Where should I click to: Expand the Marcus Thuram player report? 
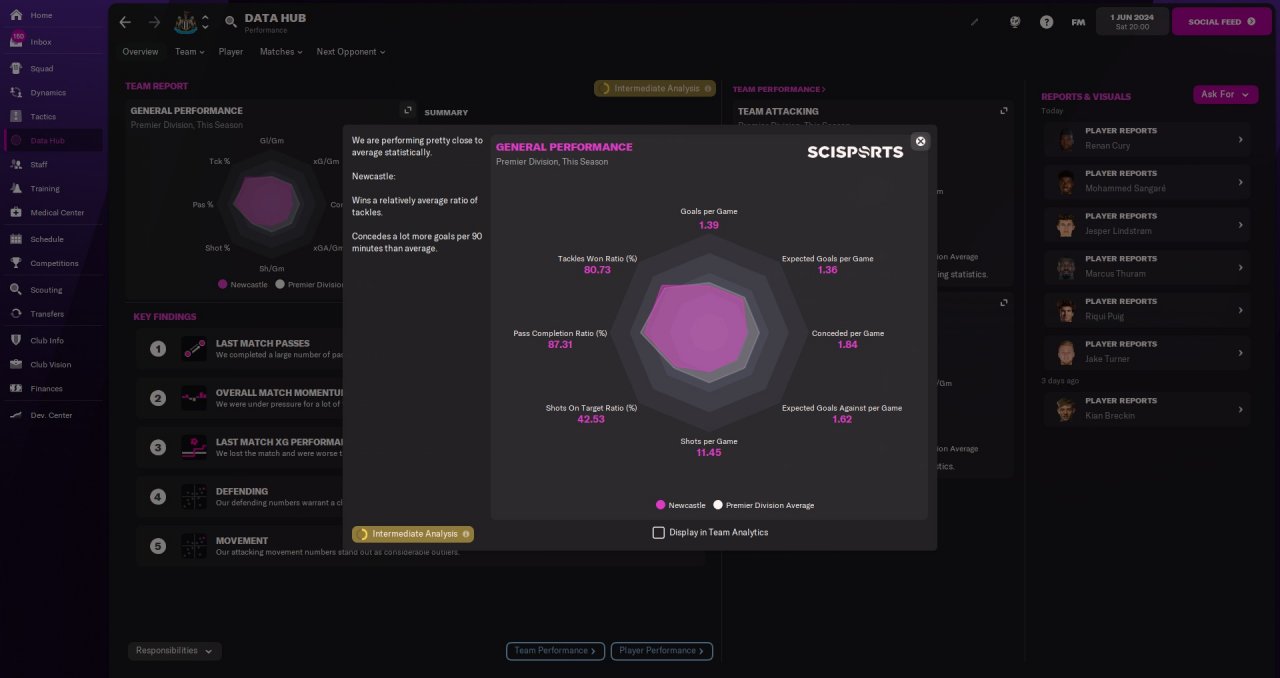coord(1241,268)
